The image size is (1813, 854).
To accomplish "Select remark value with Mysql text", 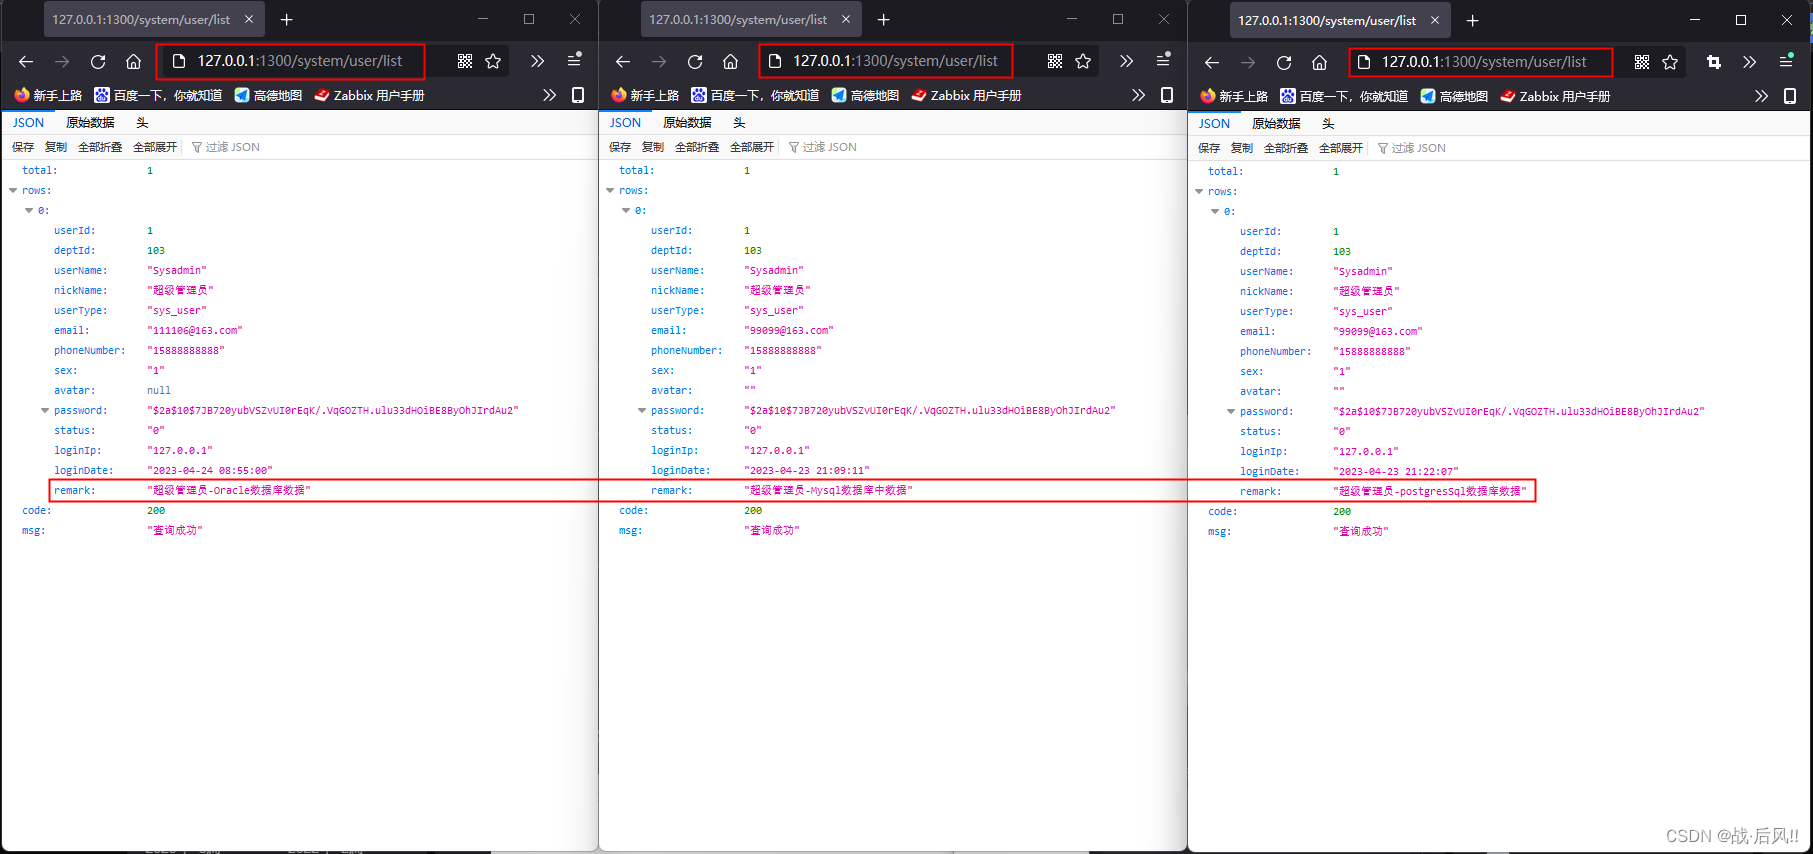I will click(x=828, y=490).
